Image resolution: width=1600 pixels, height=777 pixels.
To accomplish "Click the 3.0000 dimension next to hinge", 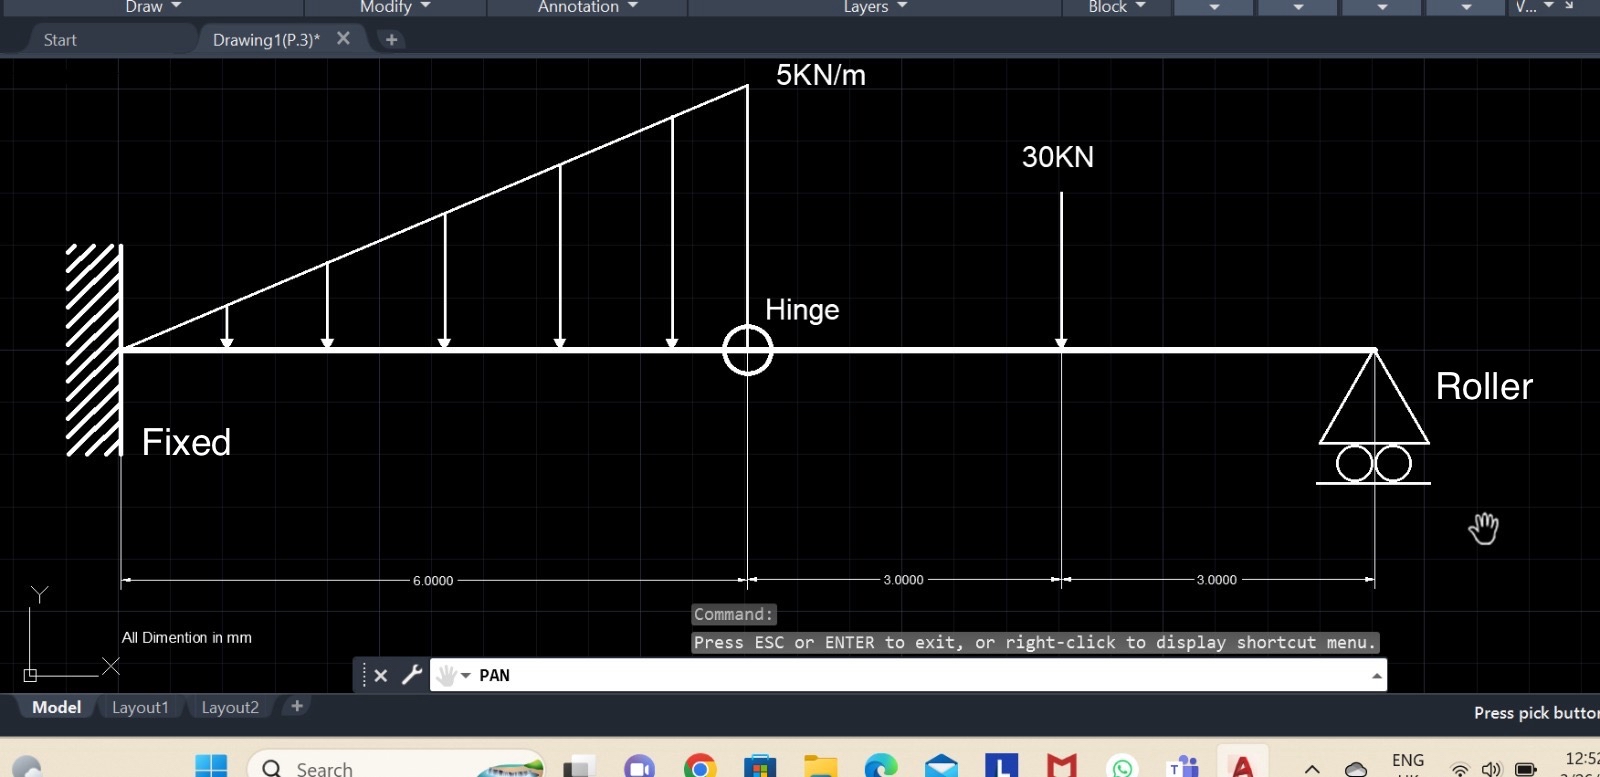I will point(903,580).
